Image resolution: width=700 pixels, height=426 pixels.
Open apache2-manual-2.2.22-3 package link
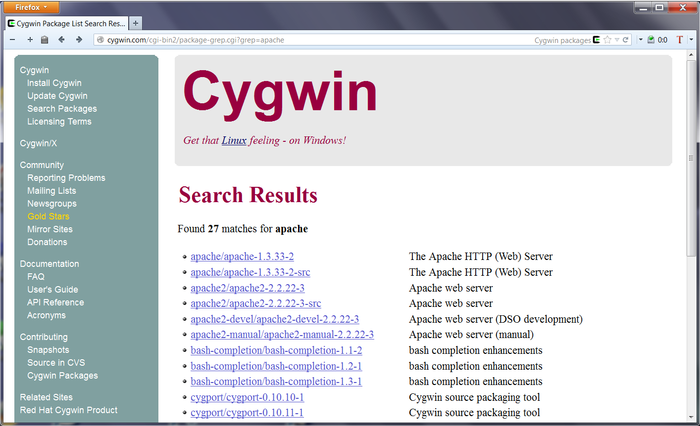(x=282, y=334)
